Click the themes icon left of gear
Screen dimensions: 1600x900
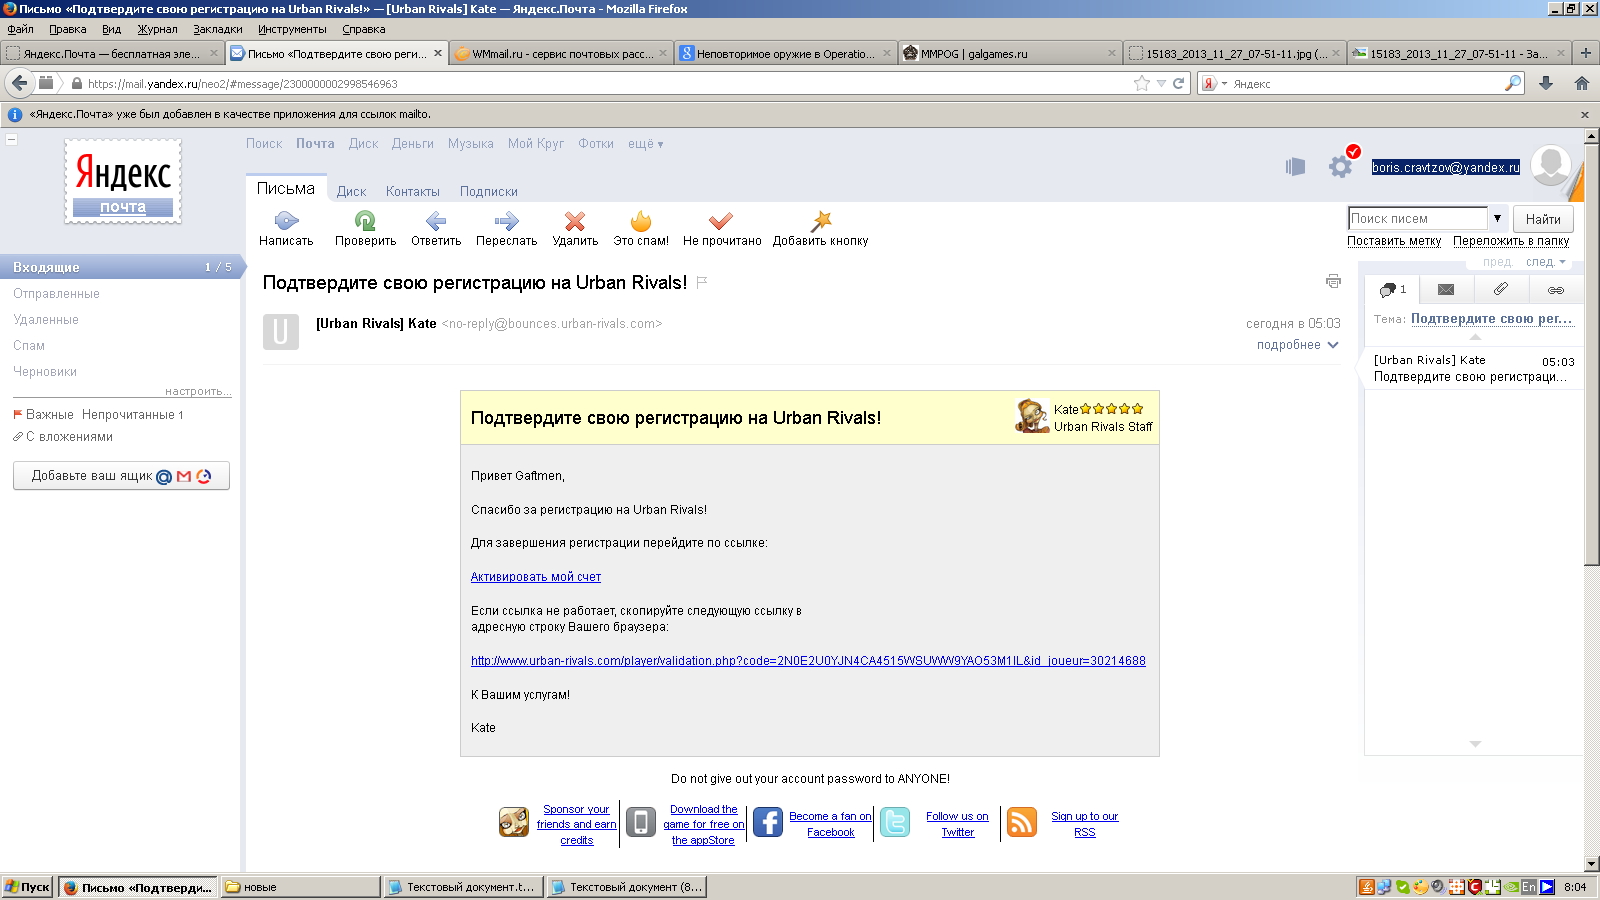pyautogui.click(x=1295, y=167)
